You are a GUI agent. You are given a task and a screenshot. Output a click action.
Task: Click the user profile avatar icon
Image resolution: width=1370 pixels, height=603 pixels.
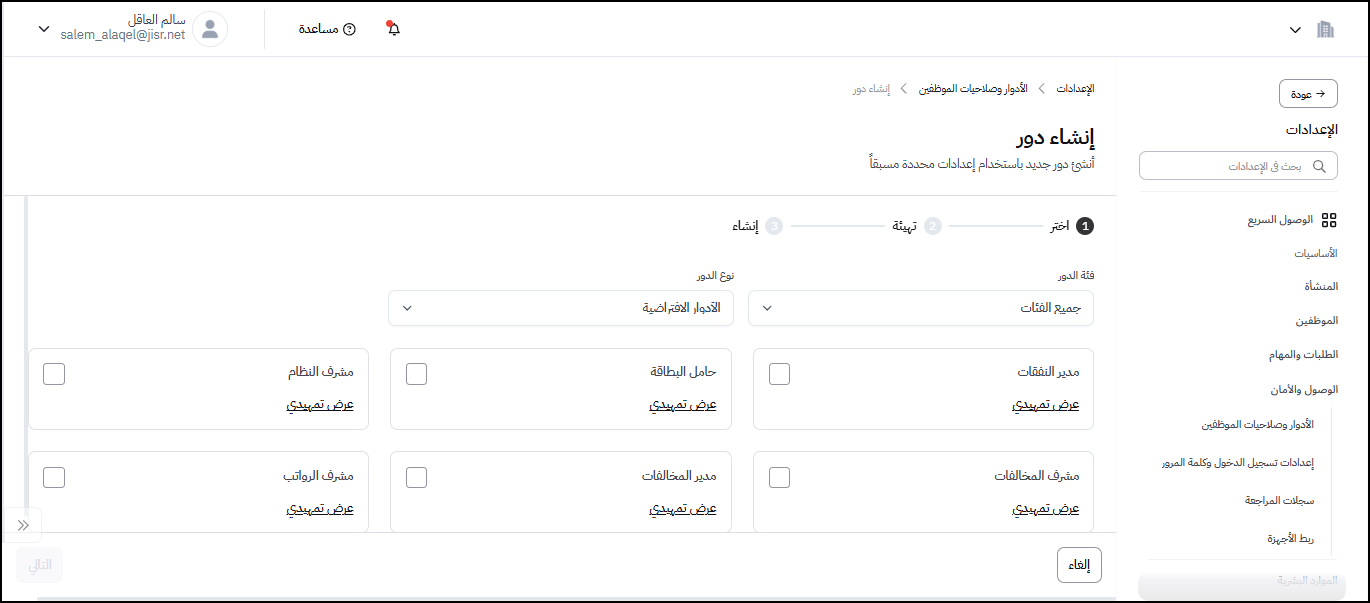(x=210, y=29)
